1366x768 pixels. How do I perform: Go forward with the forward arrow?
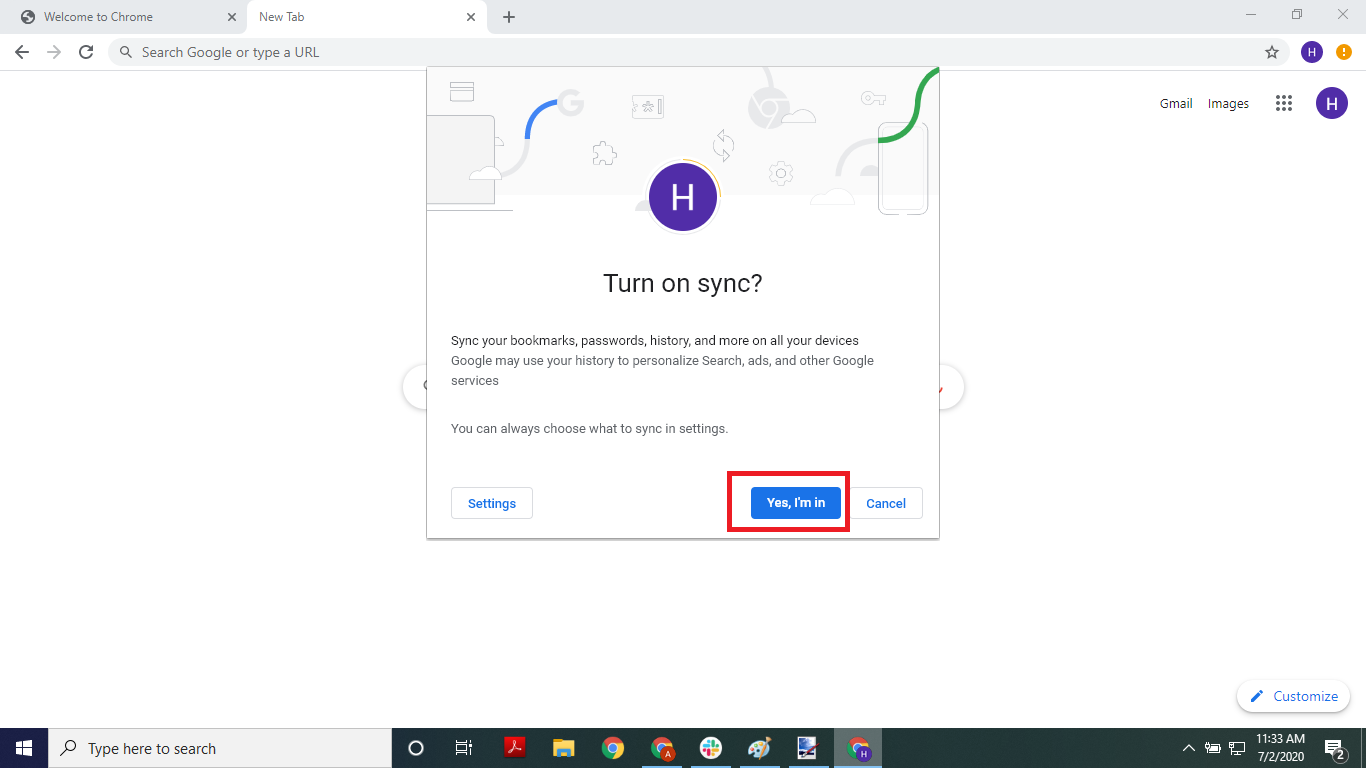coord(54,52)
